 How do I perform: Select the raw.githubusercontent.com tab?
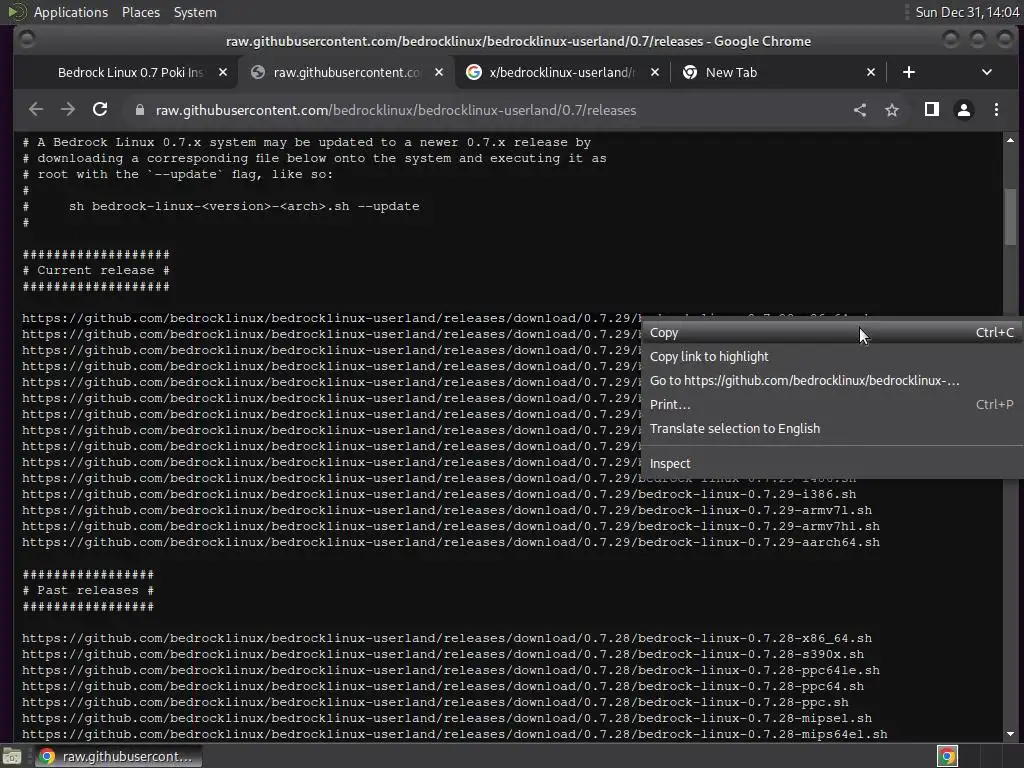346,72
